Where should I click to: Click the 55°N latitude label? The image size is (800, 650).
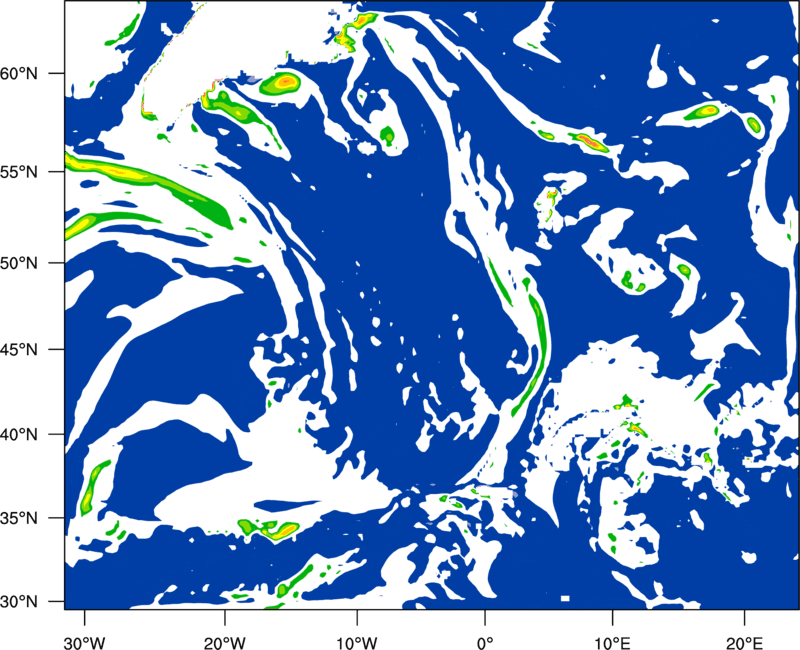tap(19, 172)
